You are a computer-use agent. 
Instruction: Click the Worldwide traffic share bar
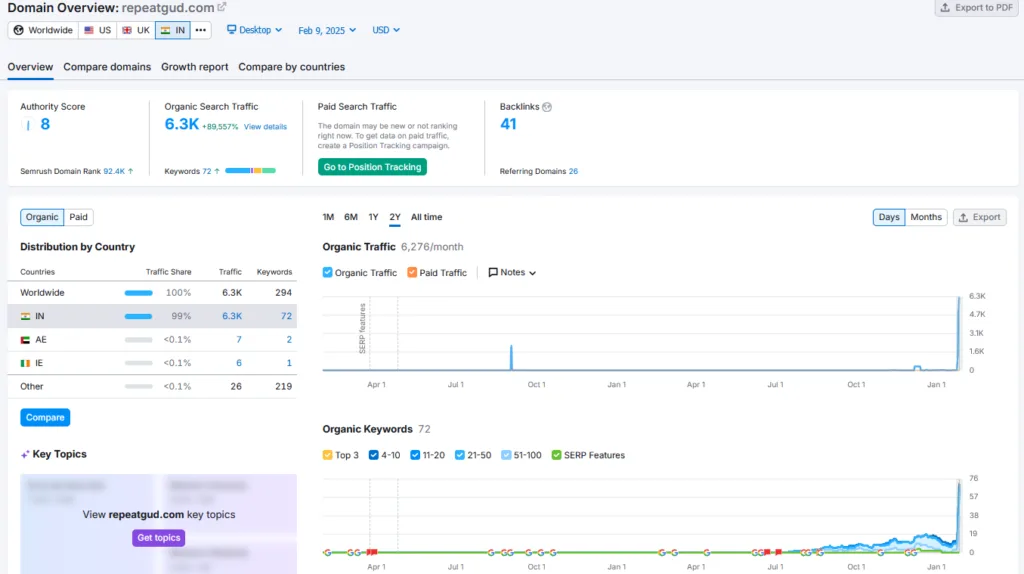[x=138, y=293]
